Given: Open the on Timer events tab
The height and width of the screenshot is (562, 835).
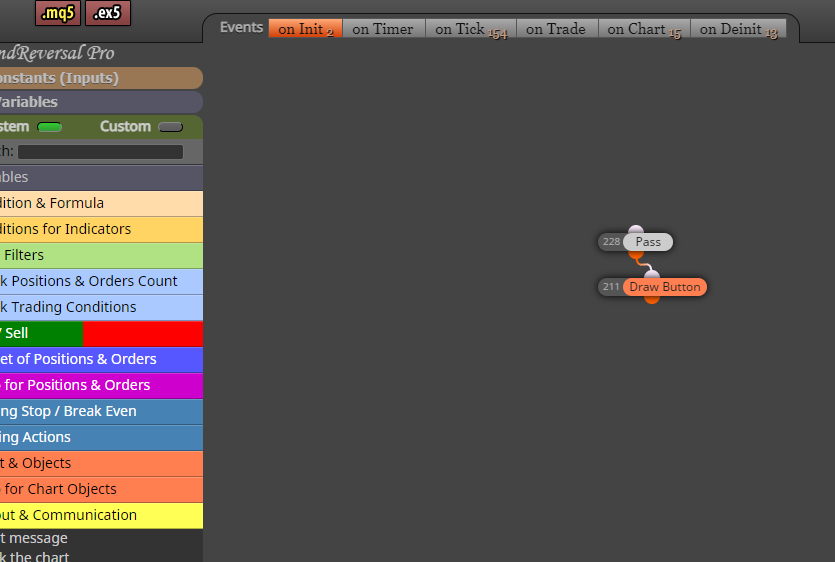Looking at the screenshot, I should pos(383,29).
